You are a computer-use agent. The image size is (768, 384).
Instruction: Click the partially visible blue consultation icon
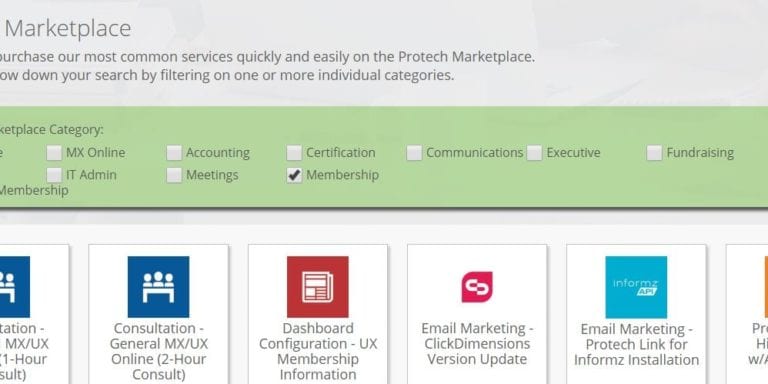(x=15, y=287)
